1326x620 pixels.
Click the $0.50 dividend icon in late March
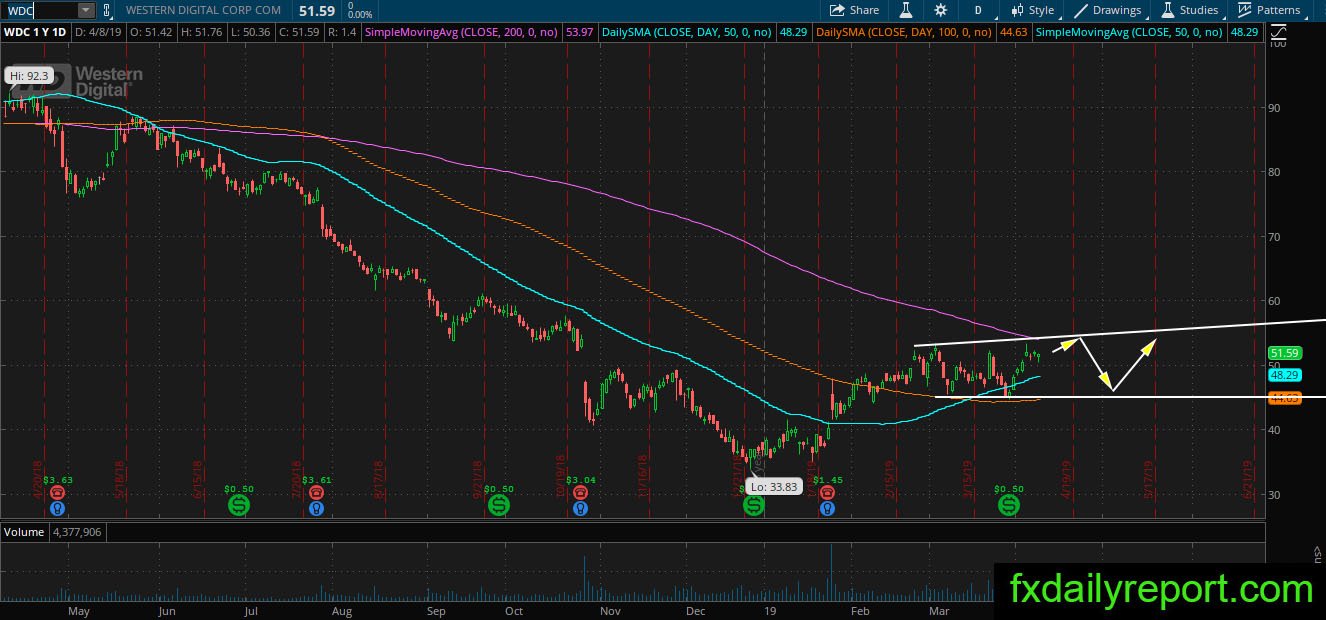coord(1009,506)
